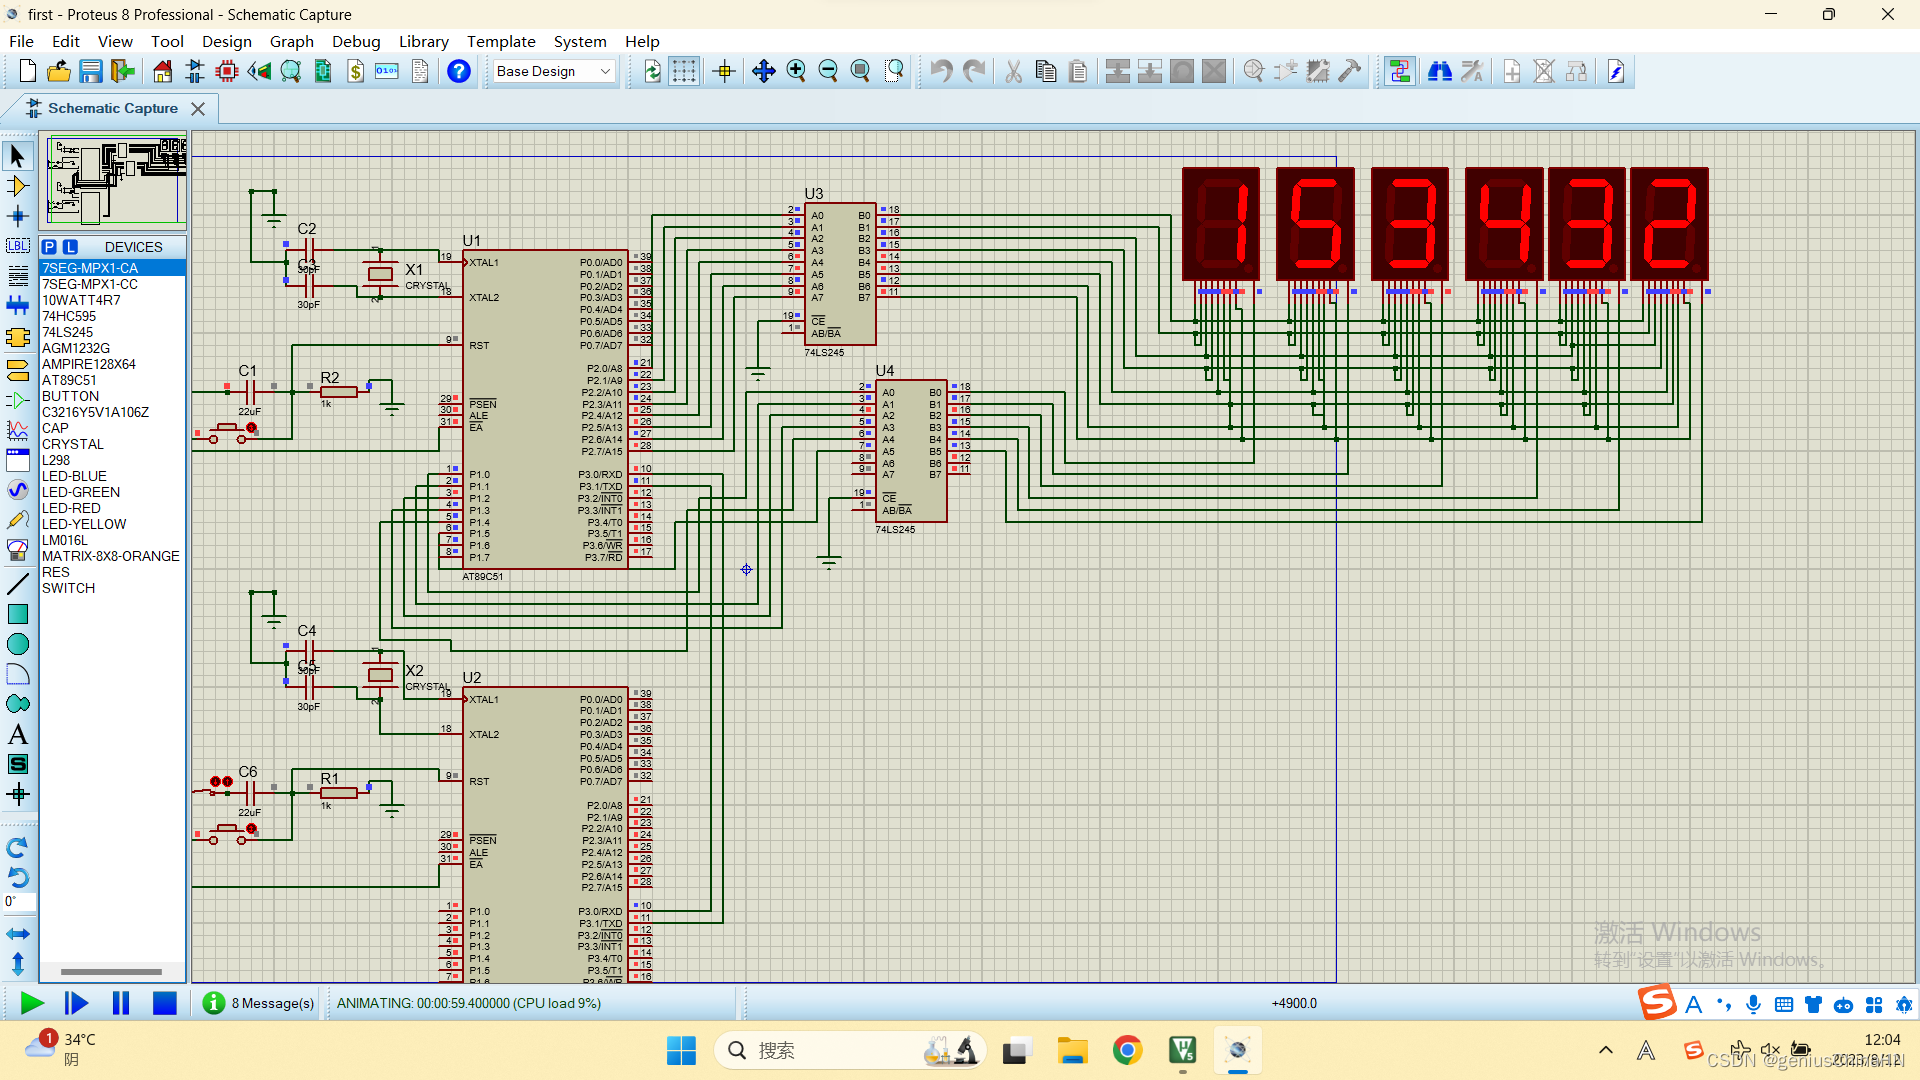Select MATRIX-8X8-ORANGE in the devices list
This screenshot has width=1920, height=1080.
[112, 556]
